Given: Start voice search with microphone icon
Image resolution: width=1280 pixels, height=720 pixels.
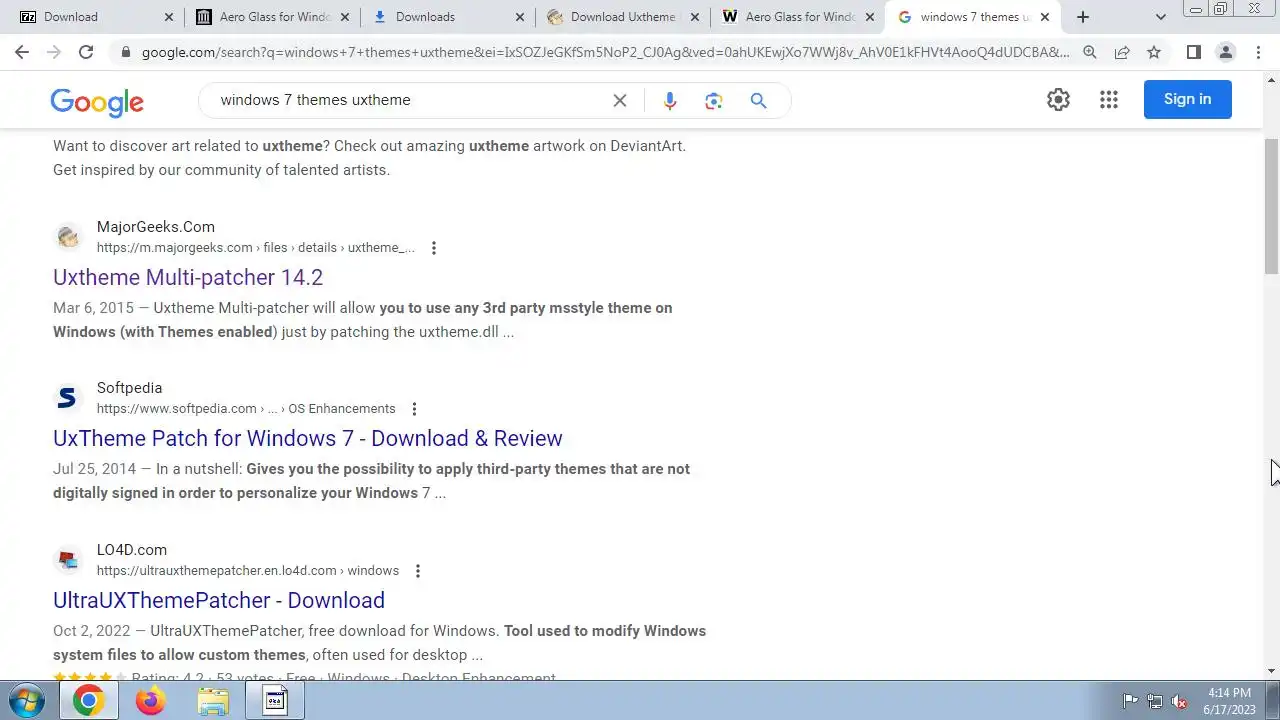Looking at the screenshot, I should (670, 100).
